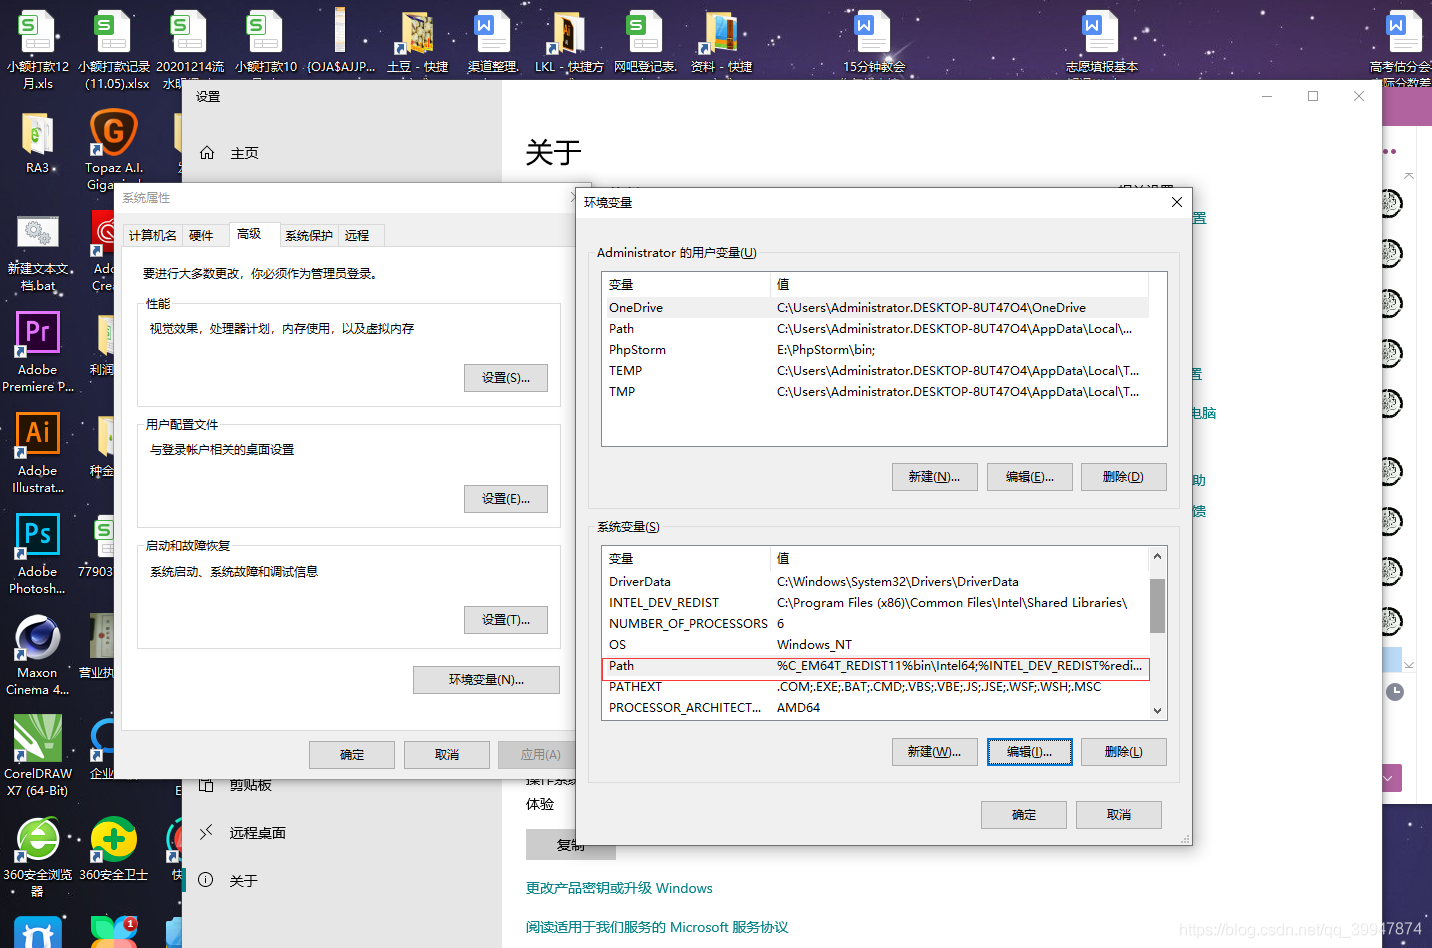
Task: Select the 土豆 shortcut folder icon
Action: tap(418, 43)
